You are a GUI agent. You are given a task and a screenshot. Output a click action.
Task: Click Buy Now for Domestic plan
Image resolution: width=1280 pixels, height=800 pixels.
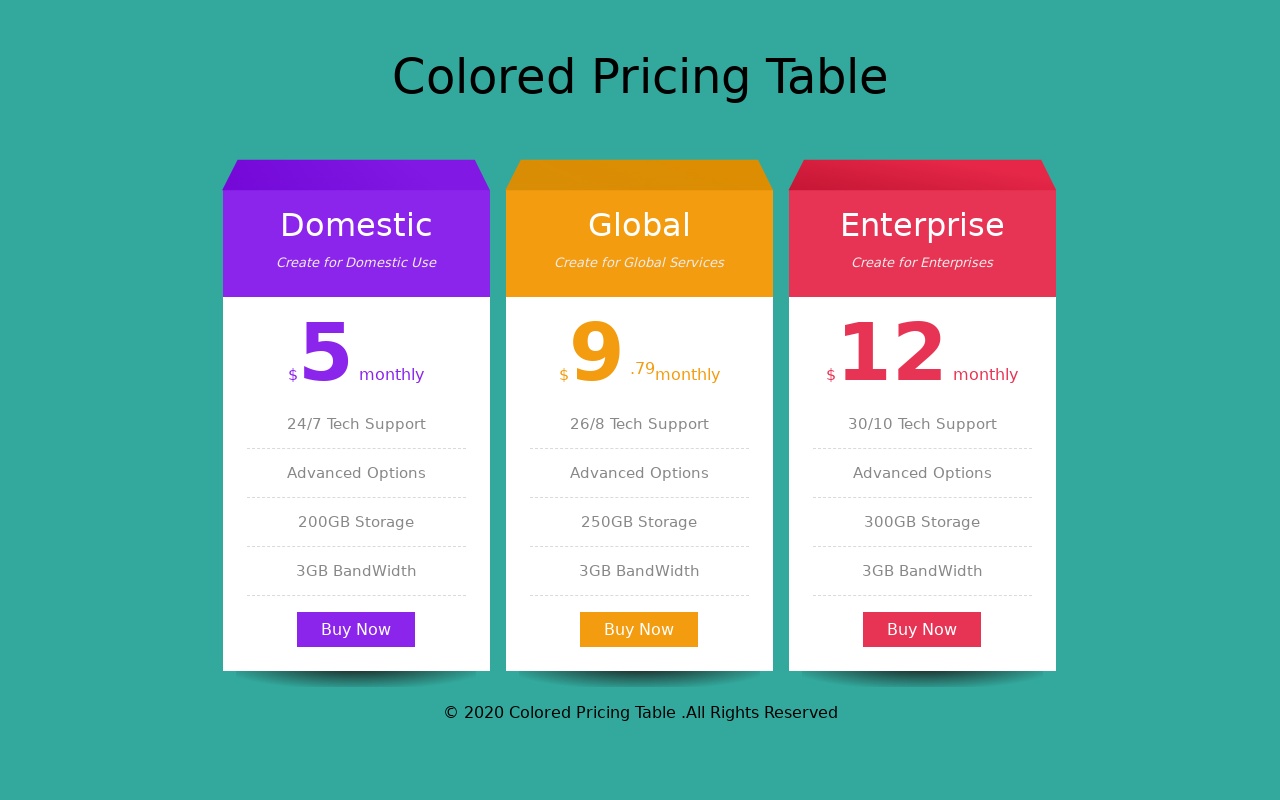[x=356, y=630]
